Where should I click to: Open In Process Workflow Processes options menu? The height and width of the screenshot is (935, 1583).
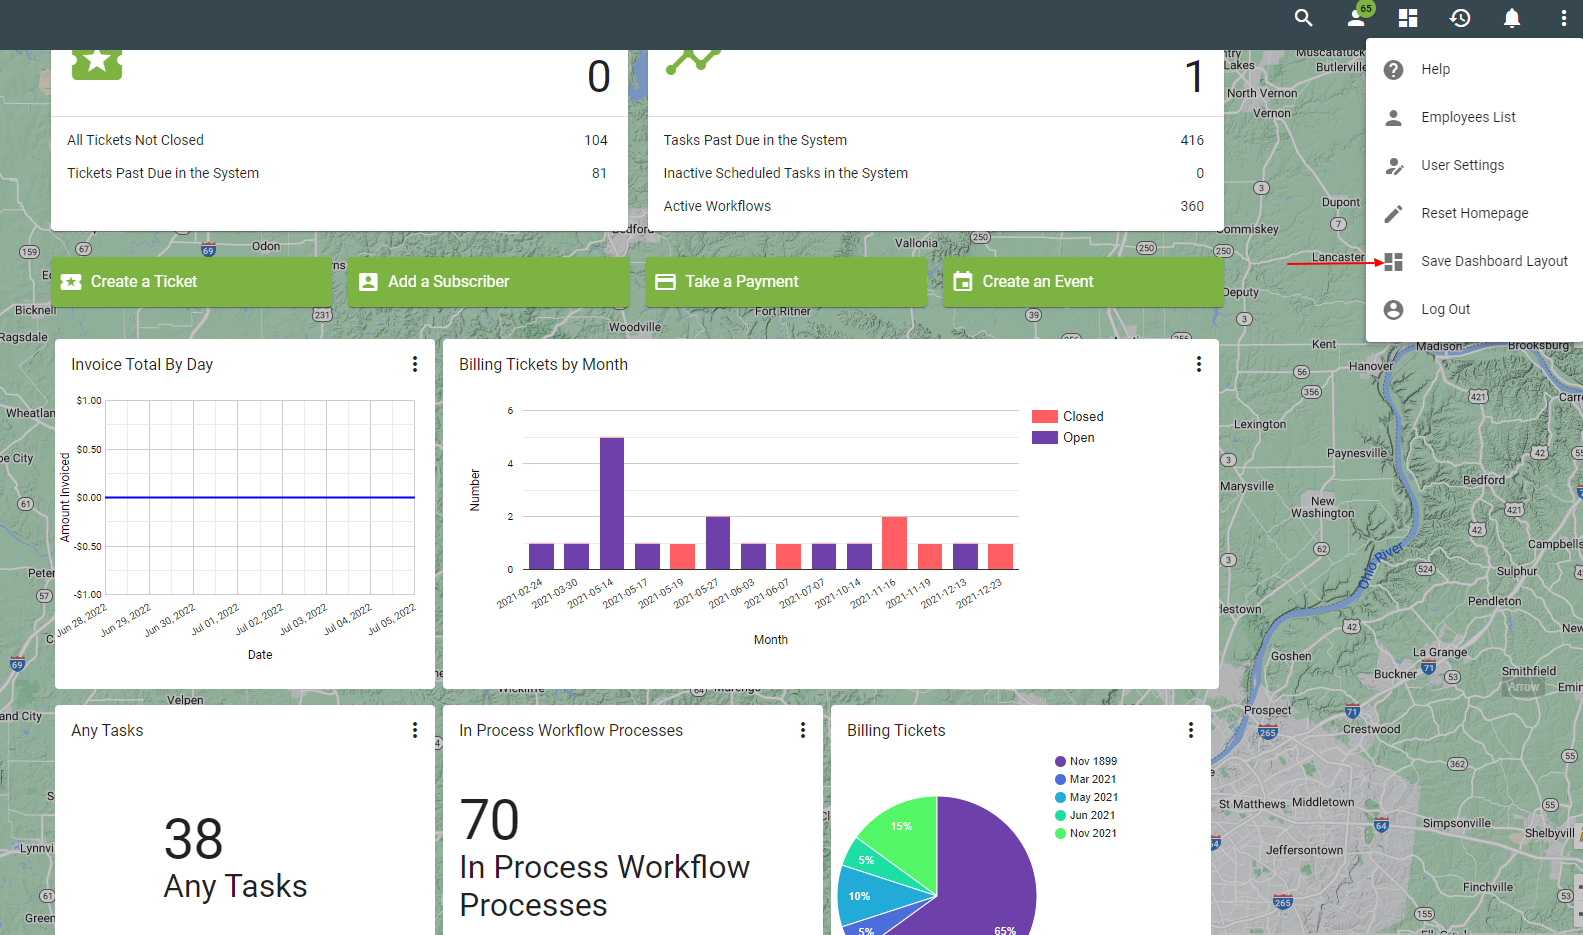coord(803,730)
